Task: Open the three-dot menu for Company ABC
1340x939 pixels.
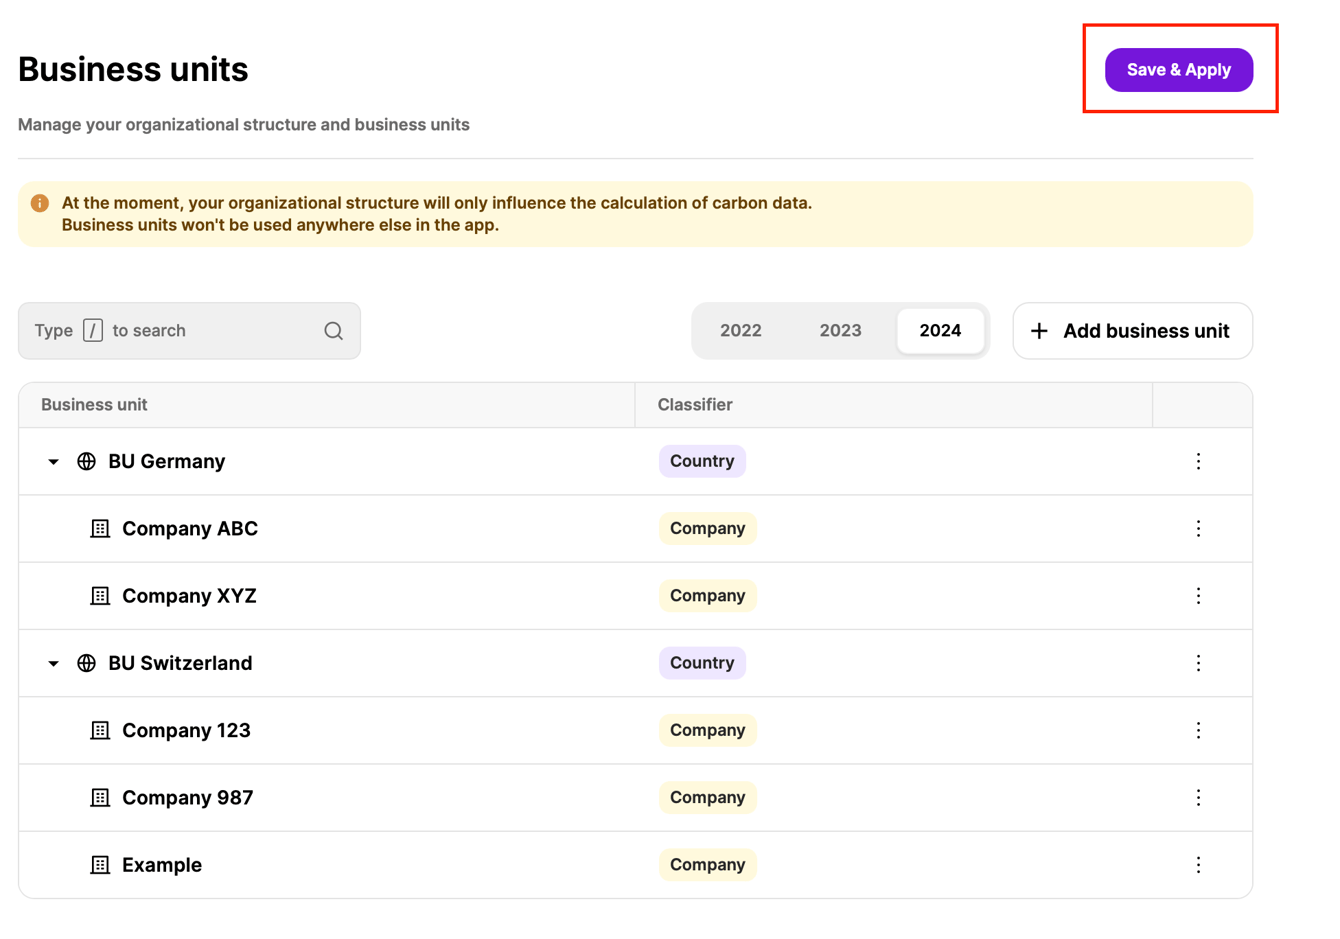Action: point(1198,528)
